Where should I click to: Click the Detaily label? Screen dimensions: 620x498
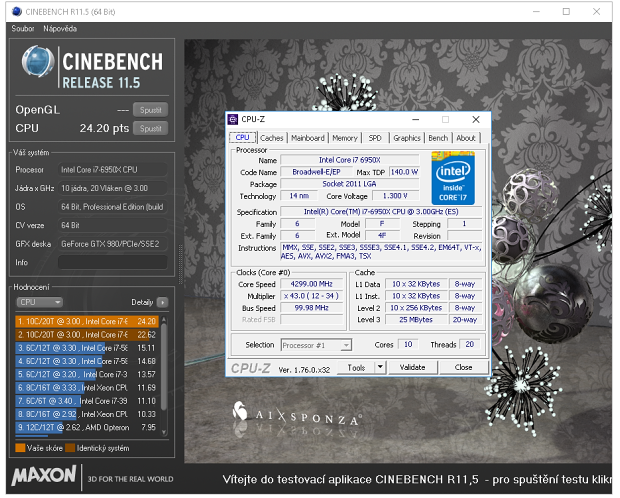[x=142, y=302]
